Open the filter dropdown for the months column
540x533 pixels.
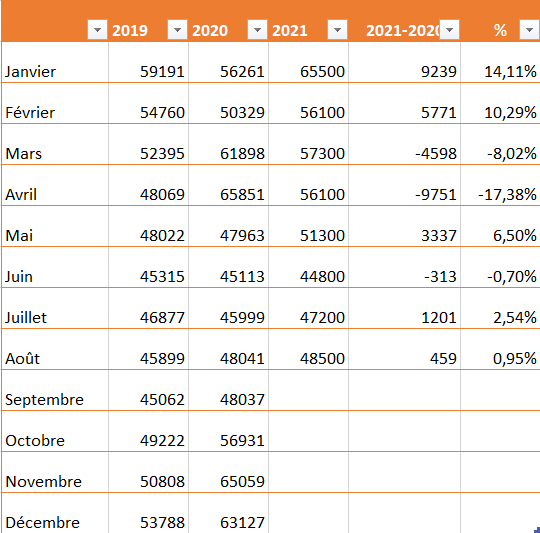97,30
